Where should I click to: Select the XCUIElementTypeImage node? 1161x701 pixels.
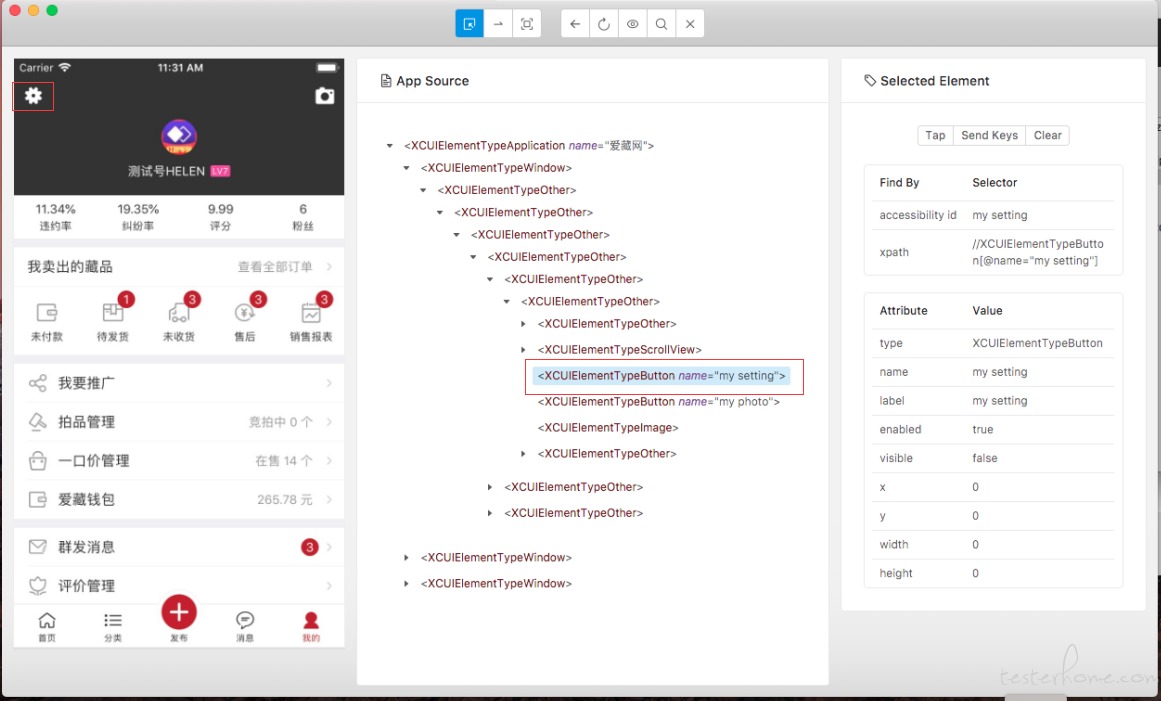click(608, 428)
